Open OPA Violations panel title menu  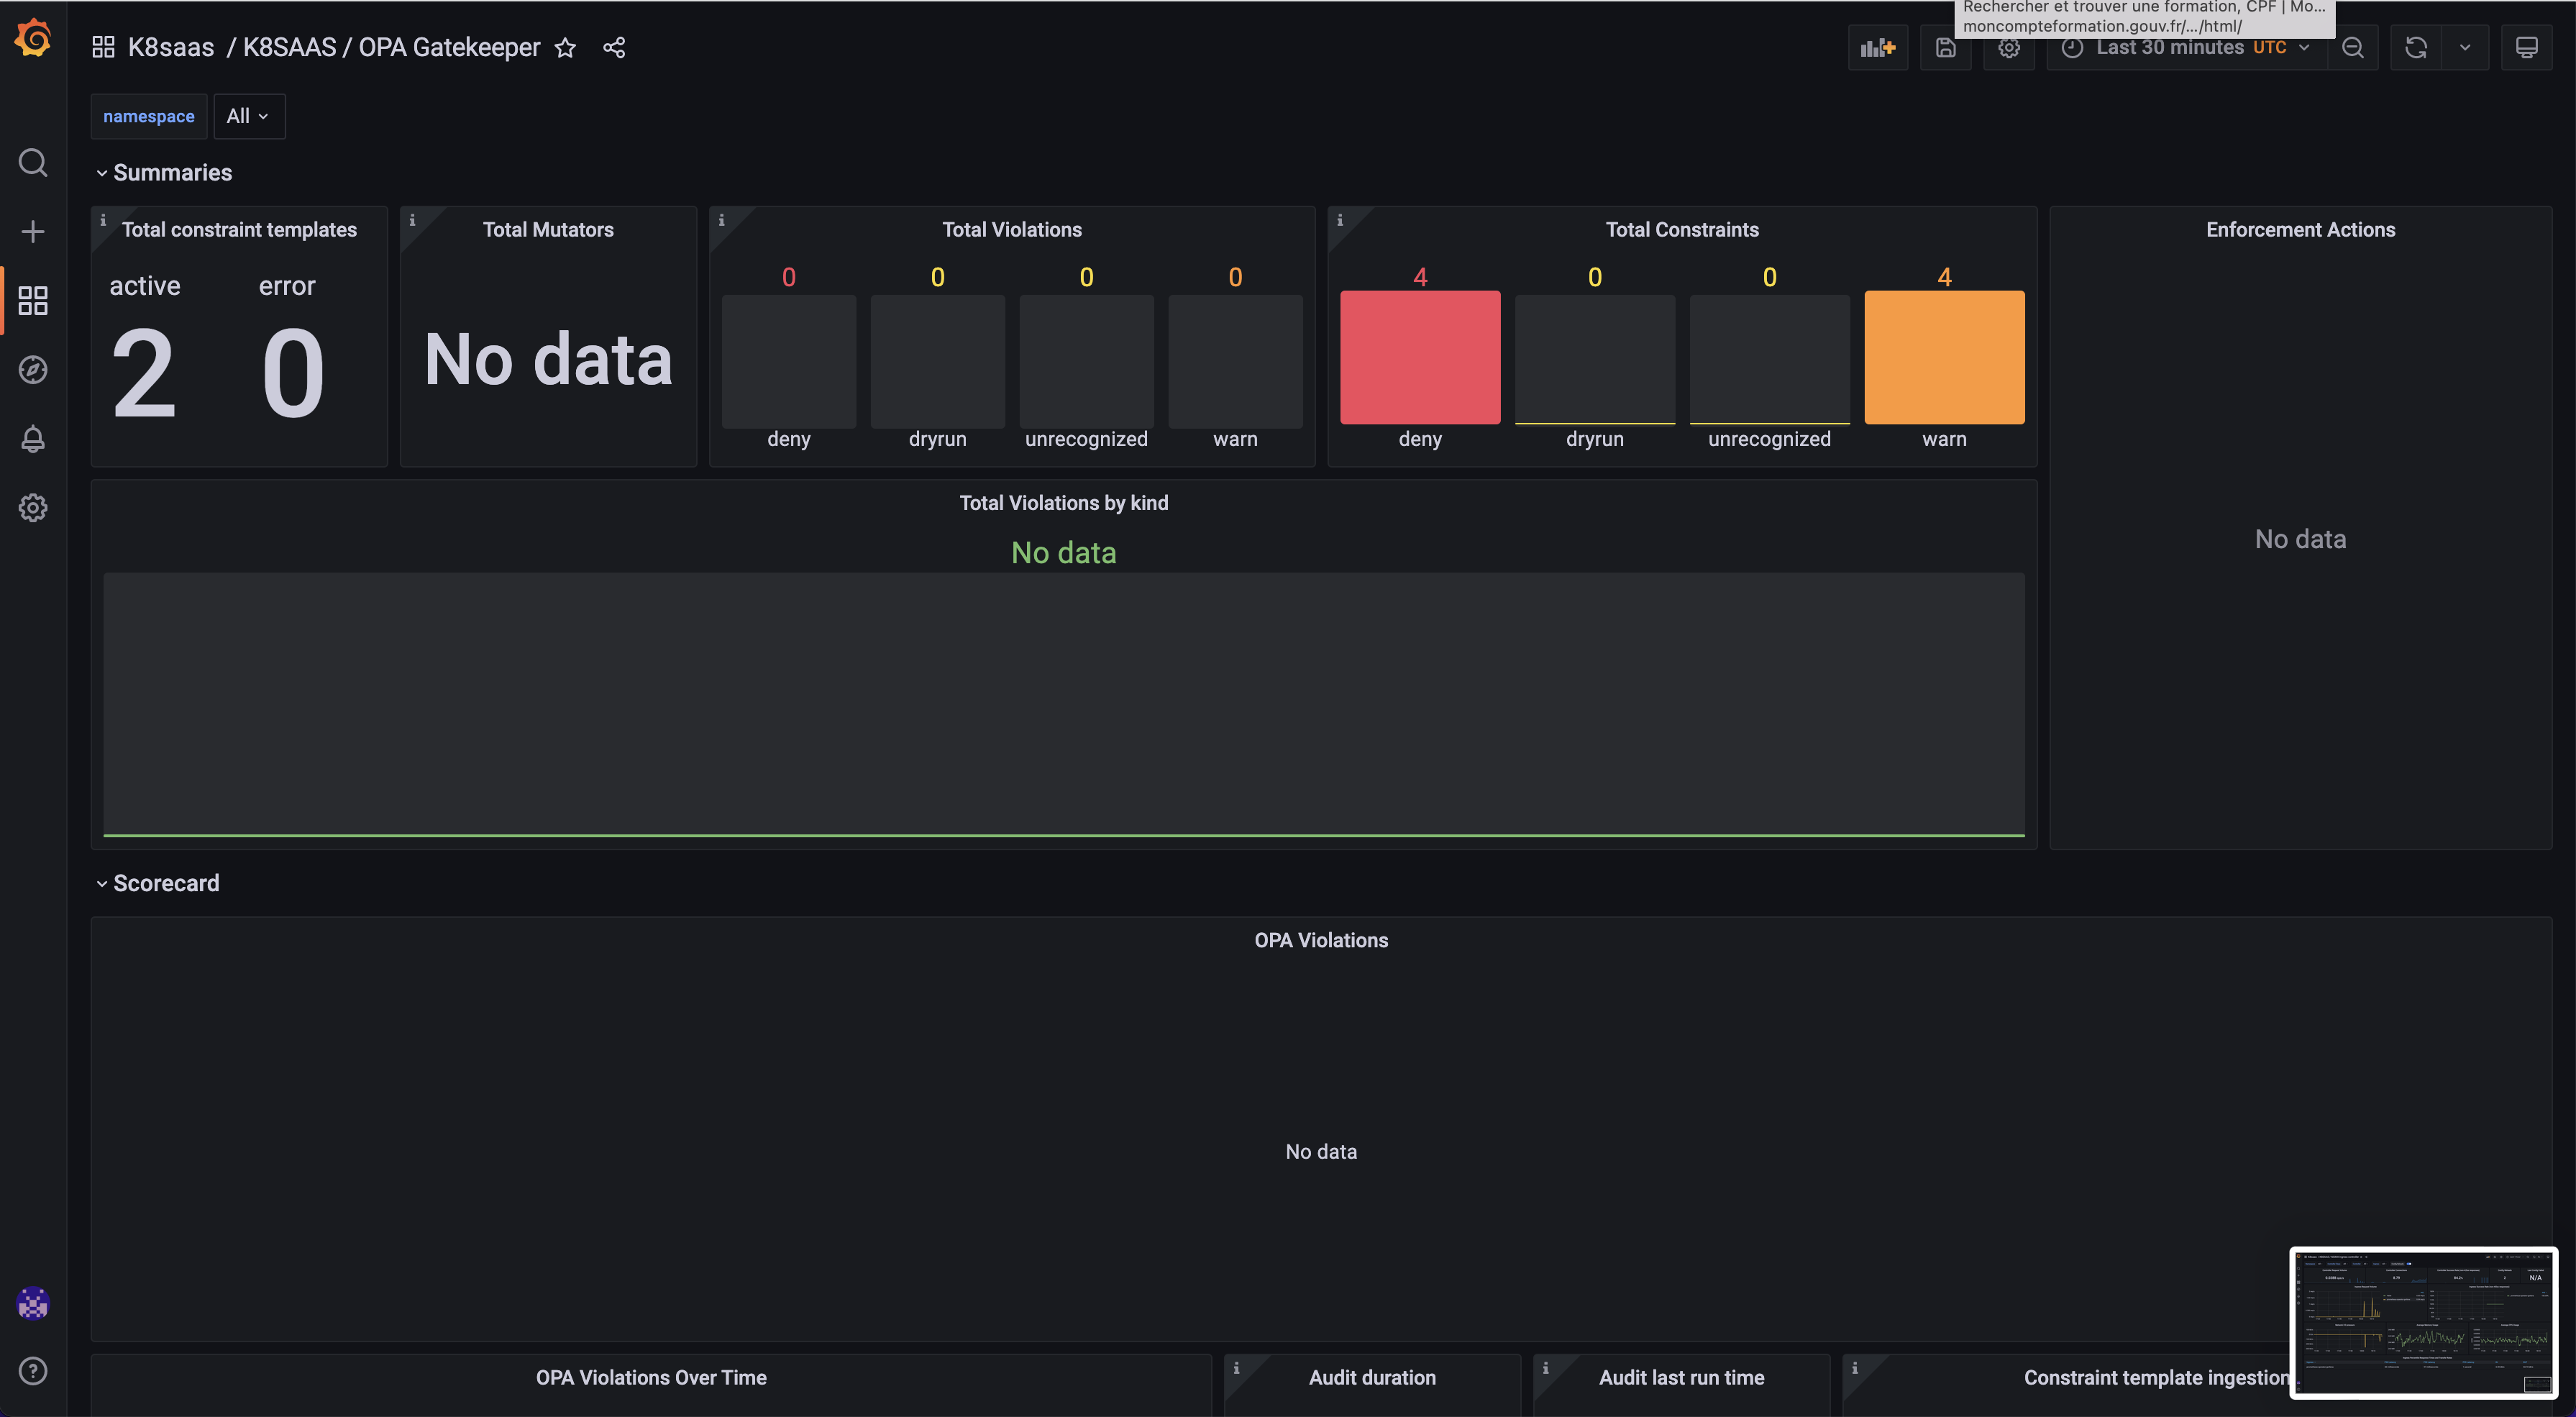click(1321, 940)
